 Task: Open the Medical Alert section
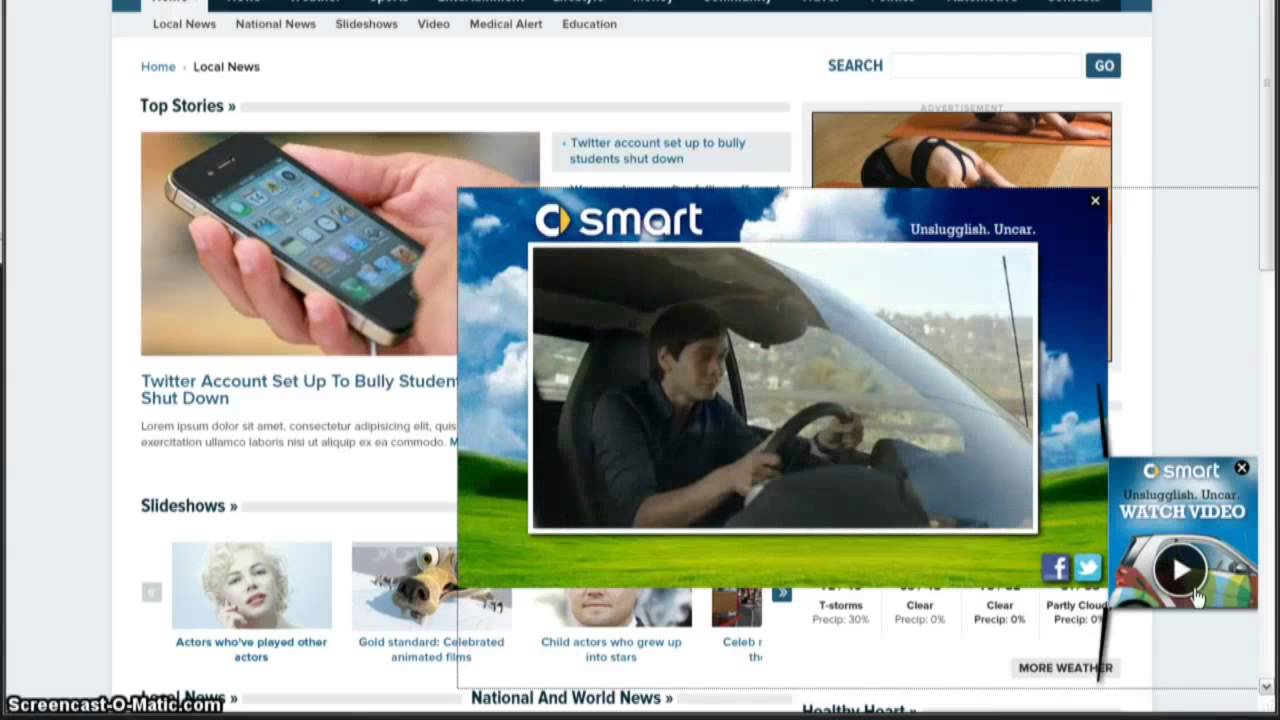505,24
